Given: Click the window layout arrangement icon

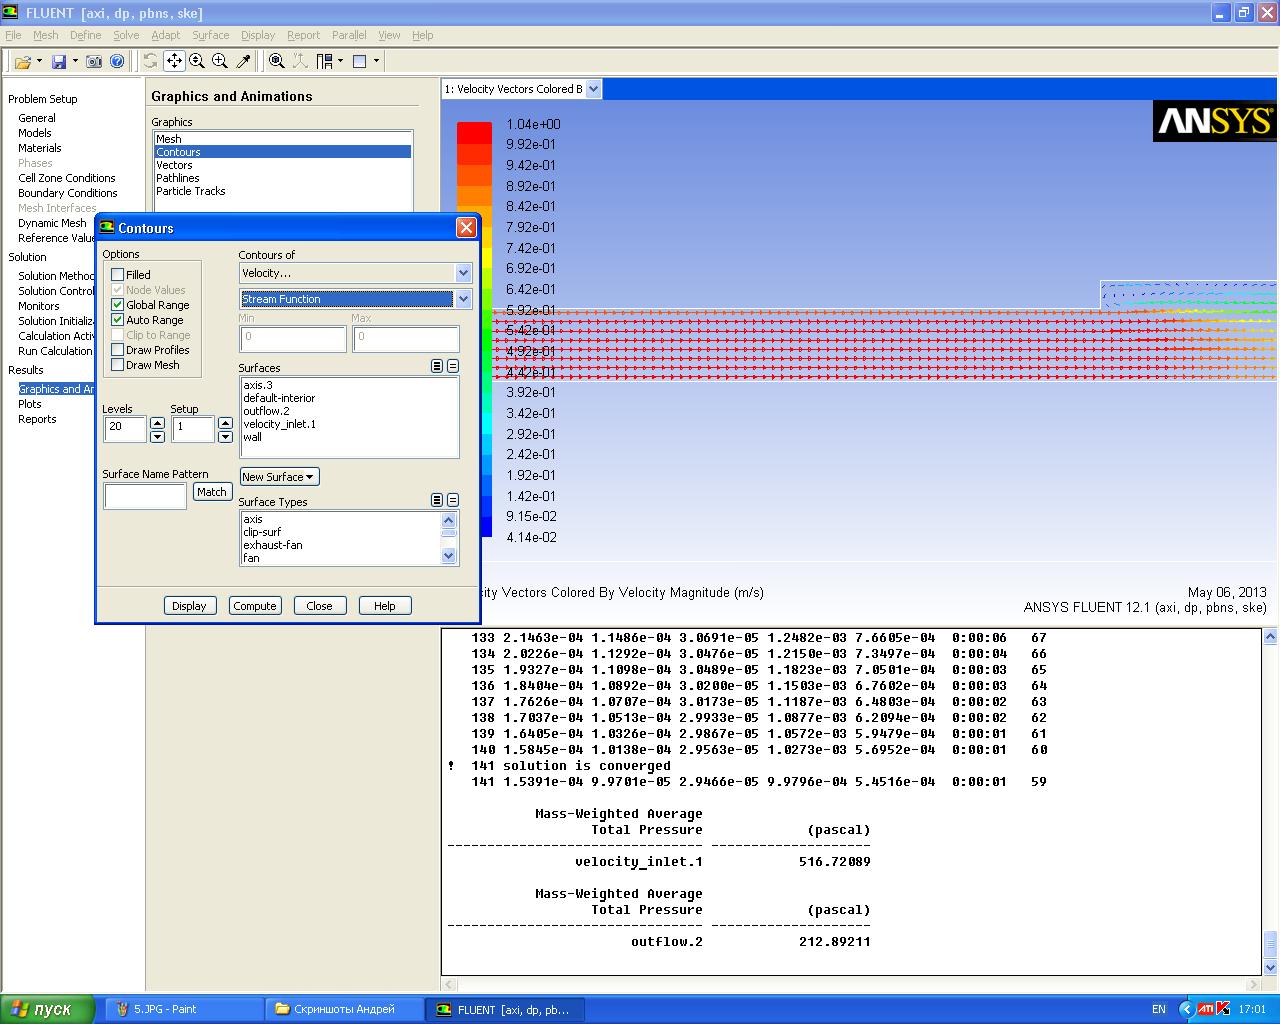Looking at the screenshot, I should click(x=325, y=61).
